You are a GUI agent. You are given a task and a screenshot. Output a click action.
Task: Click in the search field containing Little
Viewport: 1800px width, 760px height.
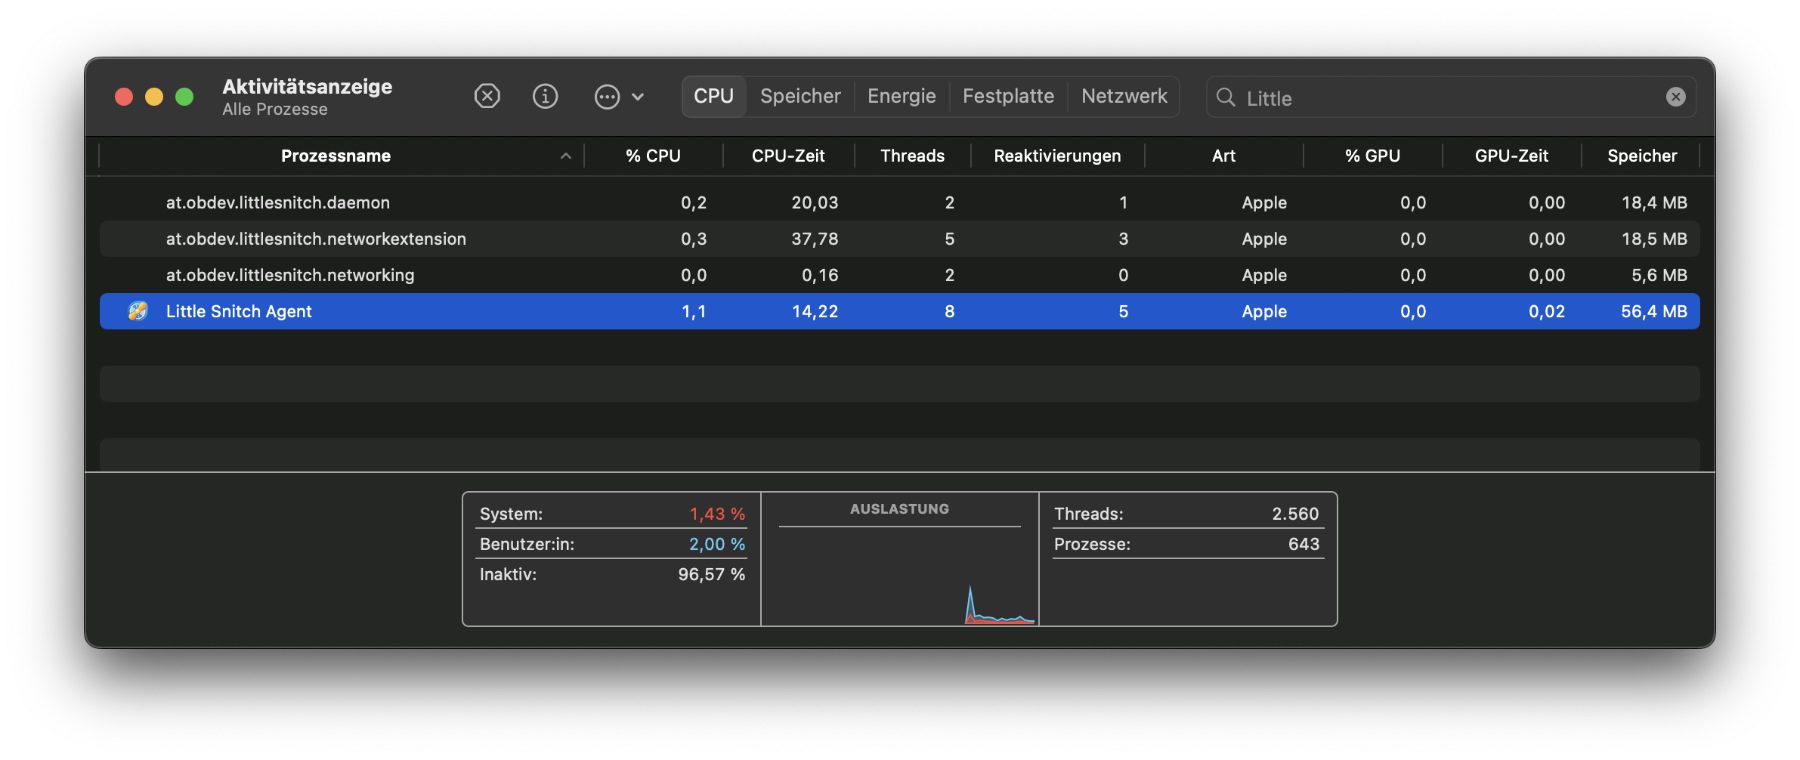click(x=1440, y=98)
